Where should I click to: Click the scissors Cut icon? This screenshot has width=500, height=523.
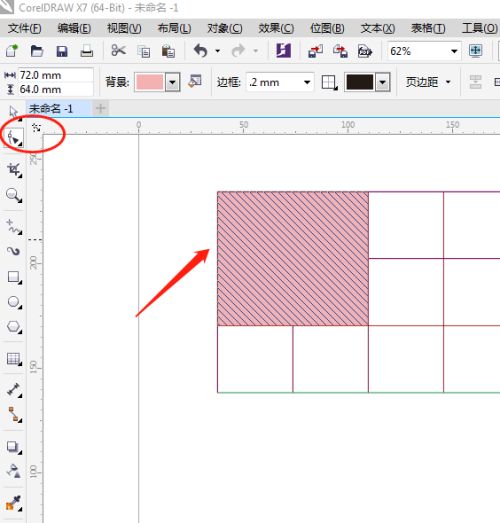point(118,51)
